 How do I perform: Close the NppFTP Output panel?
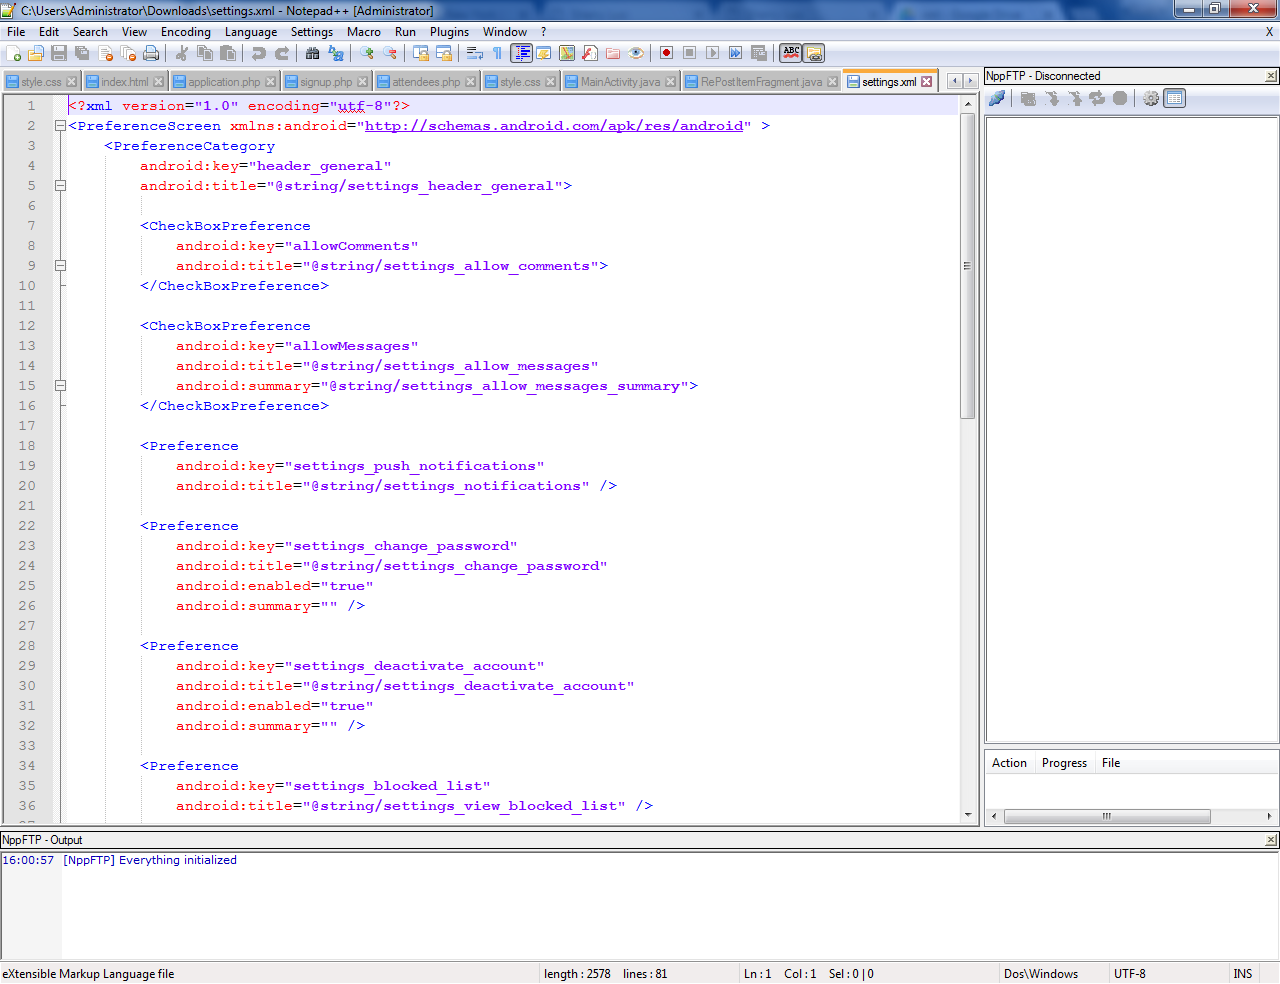[1271, 840]
